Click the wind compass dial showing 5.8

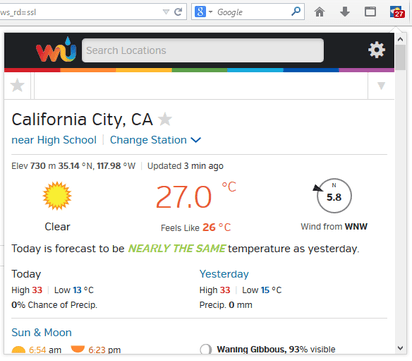[334, 196]
